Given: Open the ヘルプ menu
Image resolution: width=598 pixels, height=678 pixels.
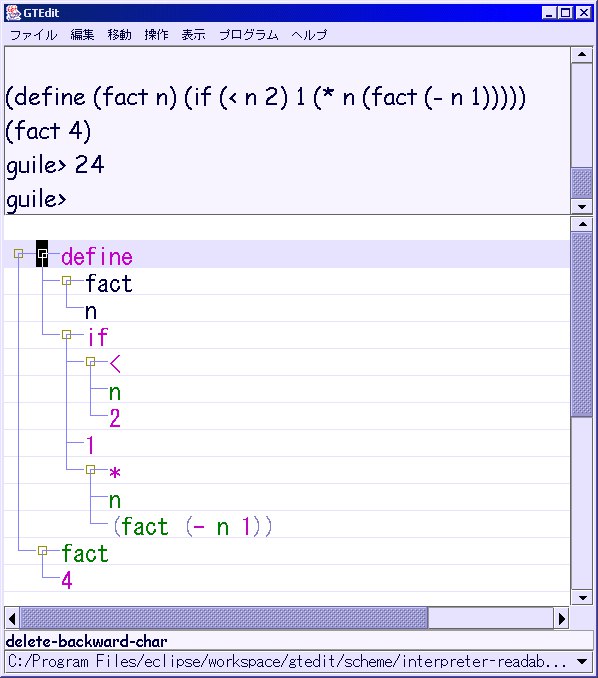Looking at the screenshot, I should point(309,35).
